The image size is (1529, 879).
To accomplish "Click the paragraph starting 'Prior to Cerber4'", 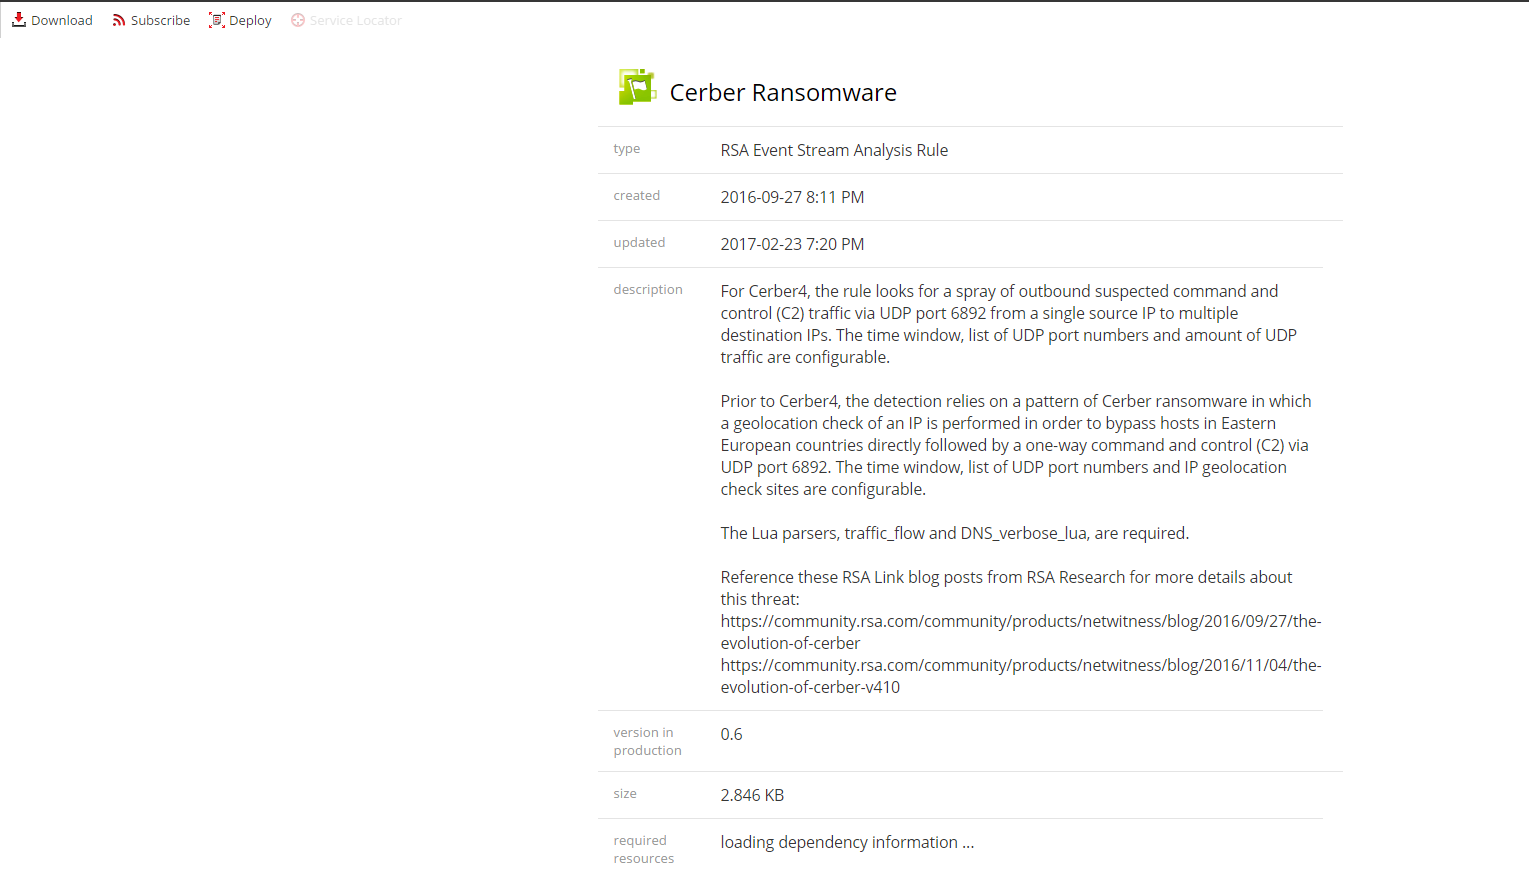I will [x=1016, y=445].
